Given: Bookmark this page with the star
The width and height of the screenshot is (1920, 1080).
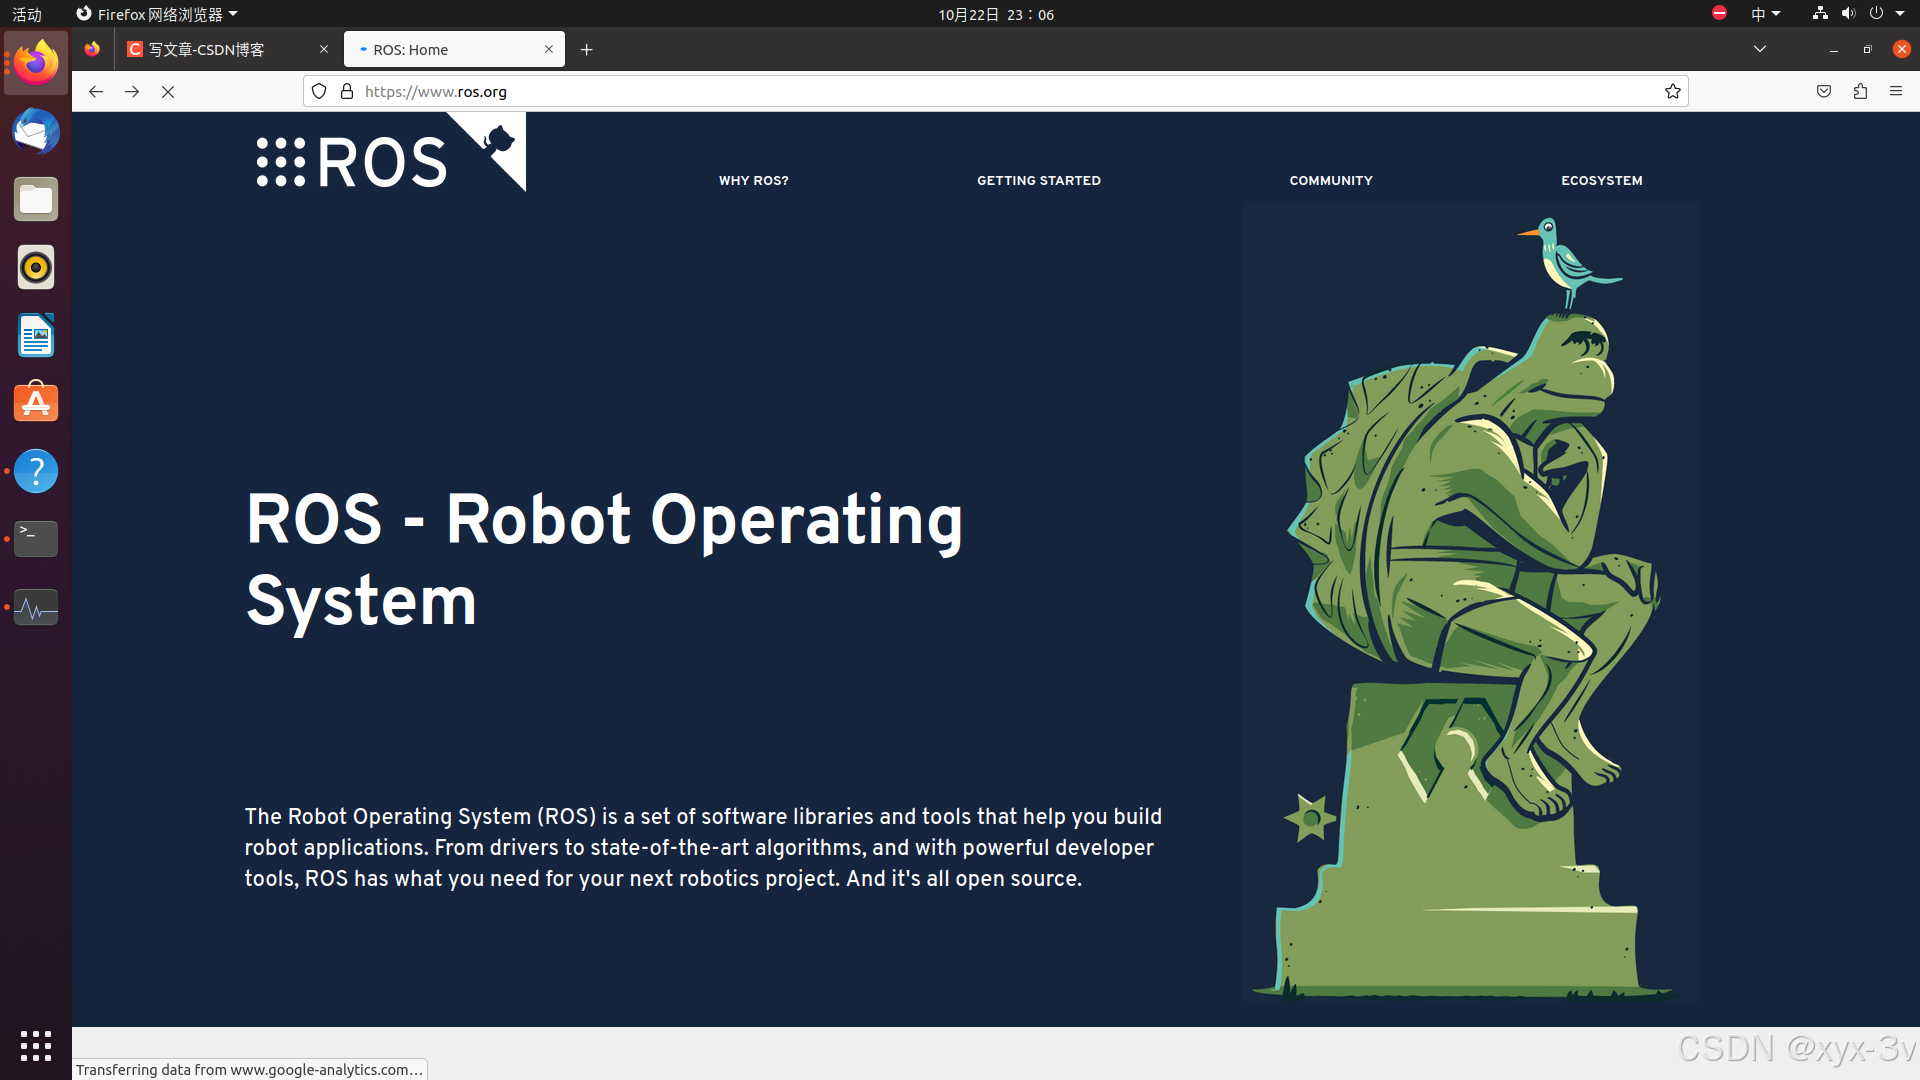Looking at the screenshot, I should tap(1673, 91).
